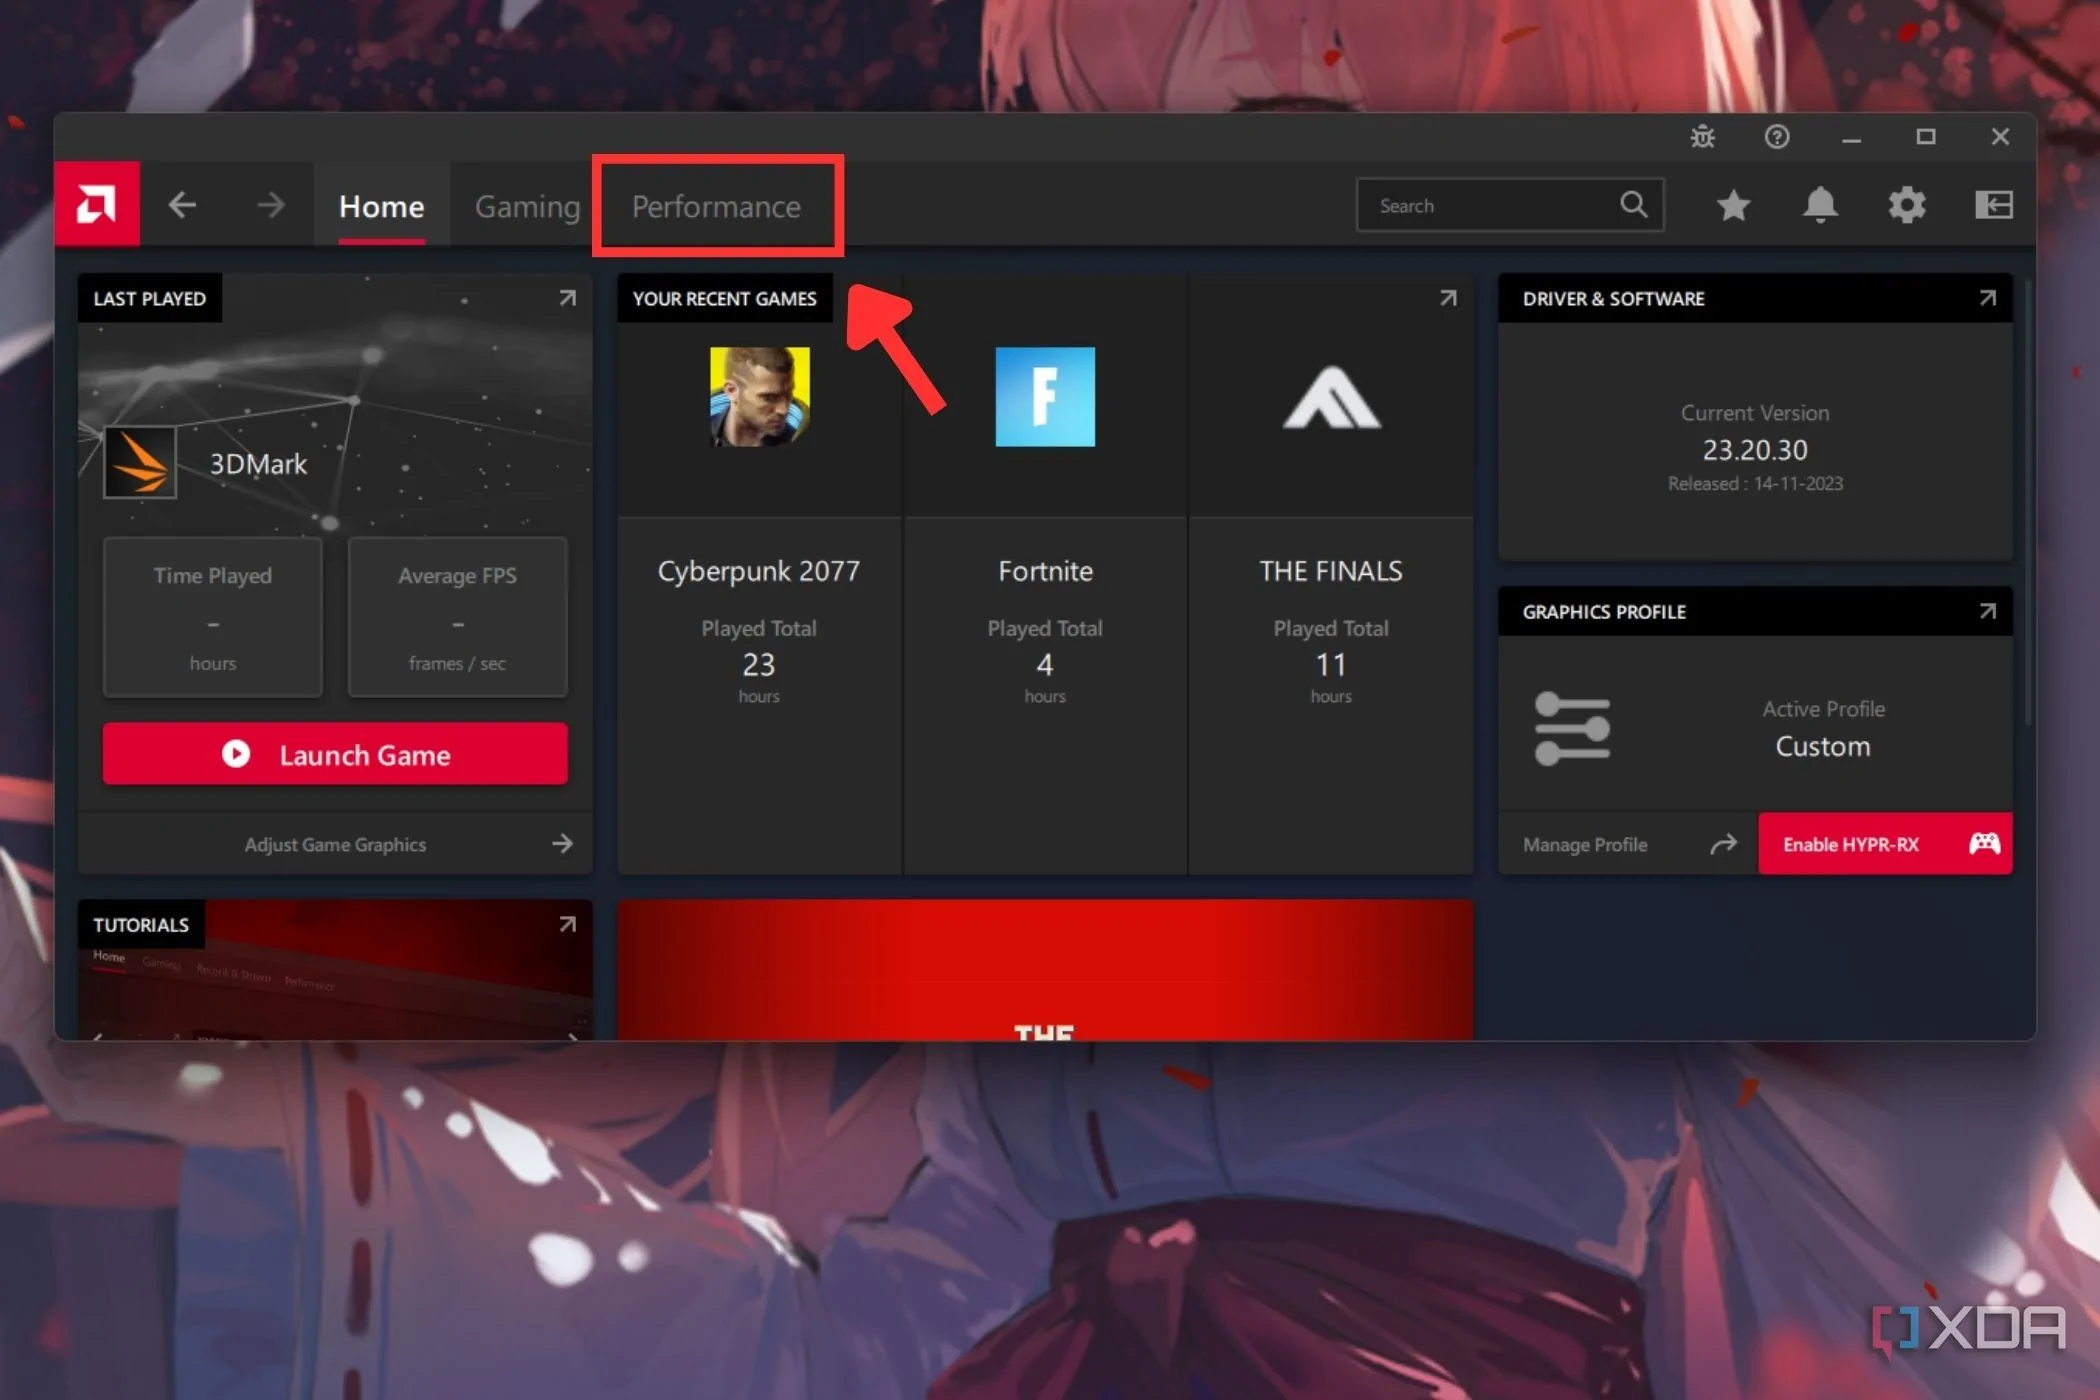The image size is (2100, 1400).
Task: Expand the Graphics Profile panel
Action: [x=1988, y=611]
